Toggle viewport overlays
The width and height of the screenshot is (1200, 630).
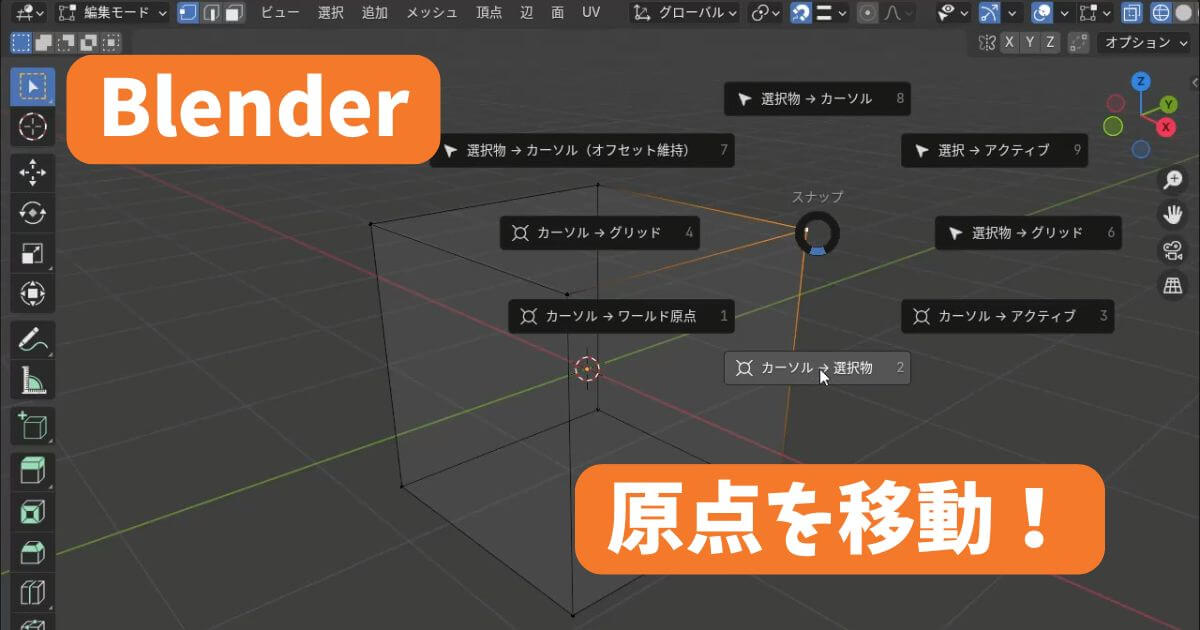tap(1042, 13)
